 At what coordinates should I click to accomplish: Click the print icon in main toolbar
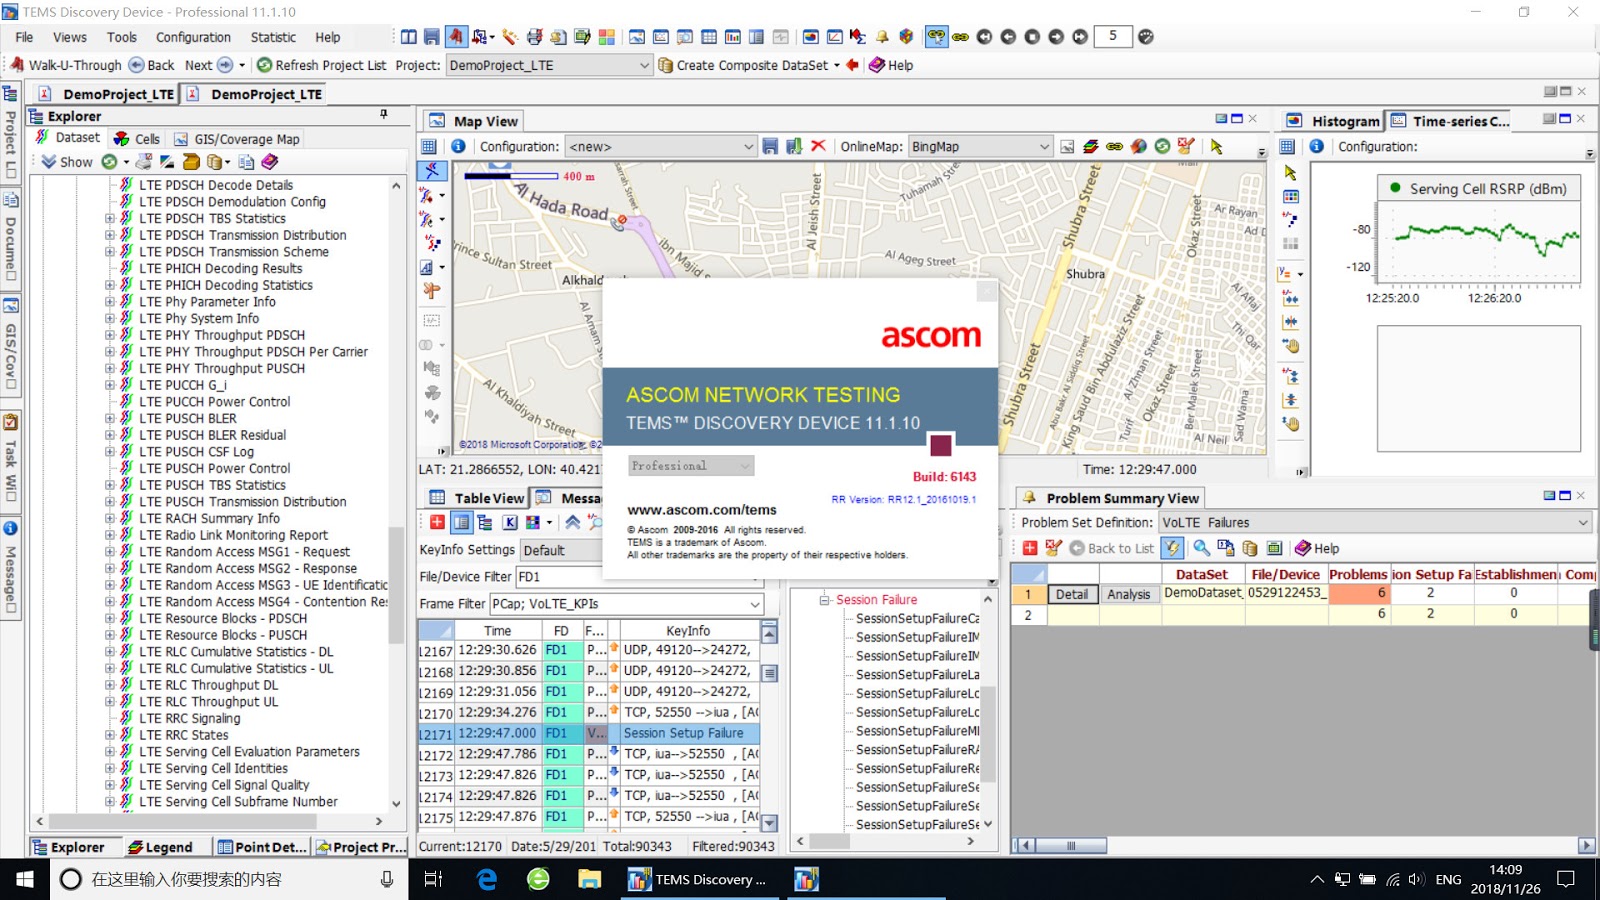(535, 37)
